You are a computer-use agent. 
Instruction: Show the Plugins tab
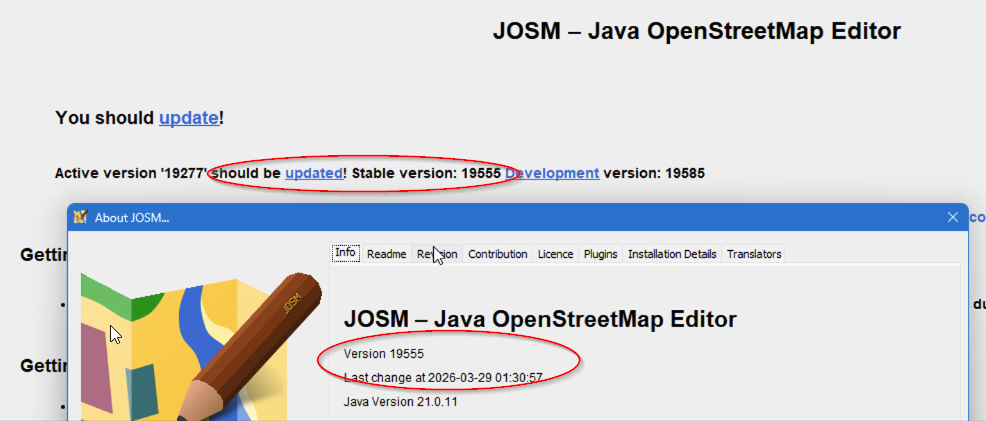(601, 254)
